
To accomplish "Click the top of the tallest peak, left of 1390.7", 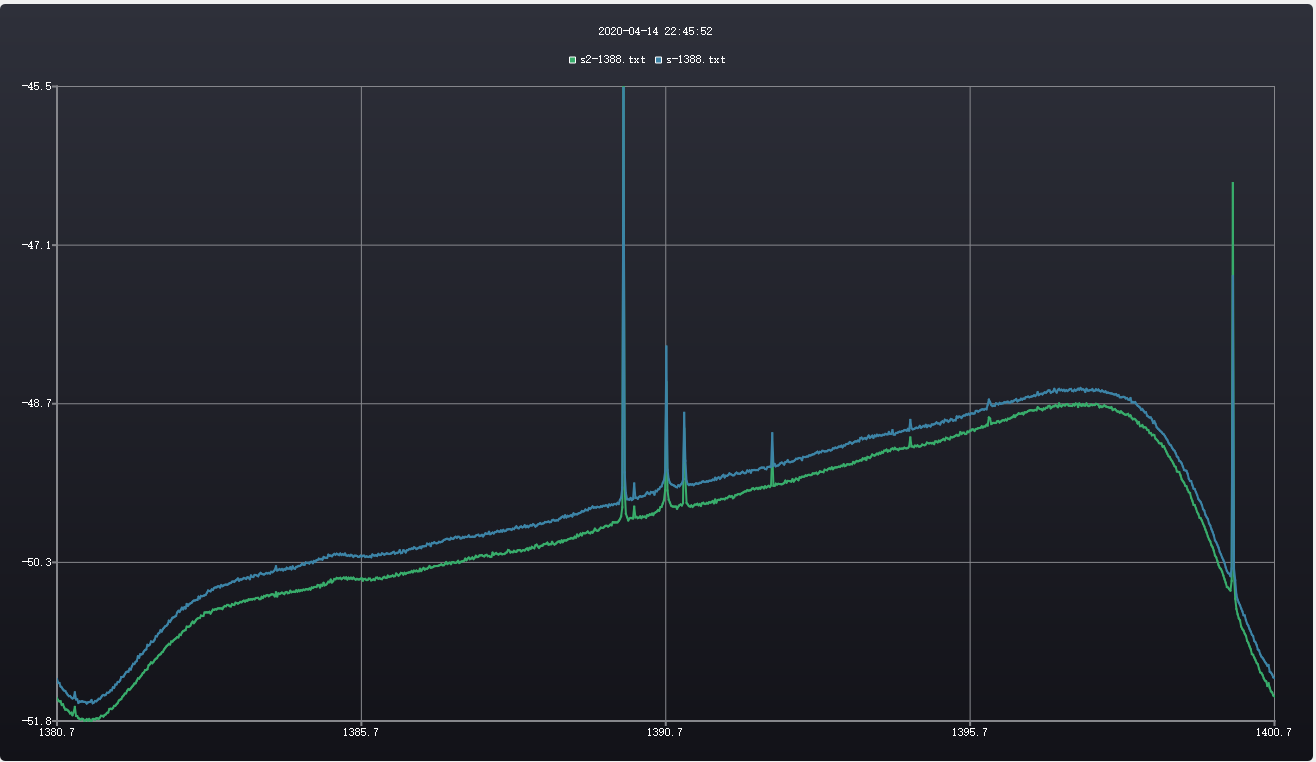I will click(x=623, y=90).
